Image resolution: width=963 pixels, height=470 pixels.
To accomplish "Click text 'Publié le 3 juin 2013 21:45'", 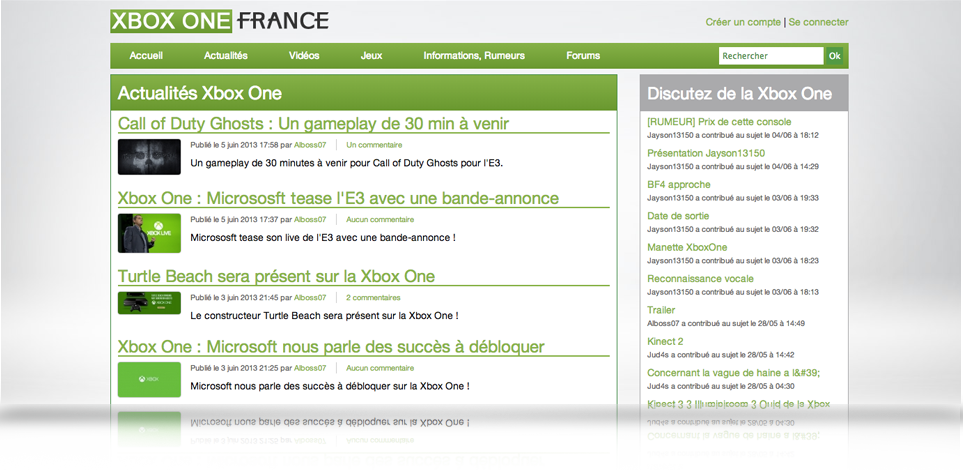I will pyautogui.click(x=234, y=297).
